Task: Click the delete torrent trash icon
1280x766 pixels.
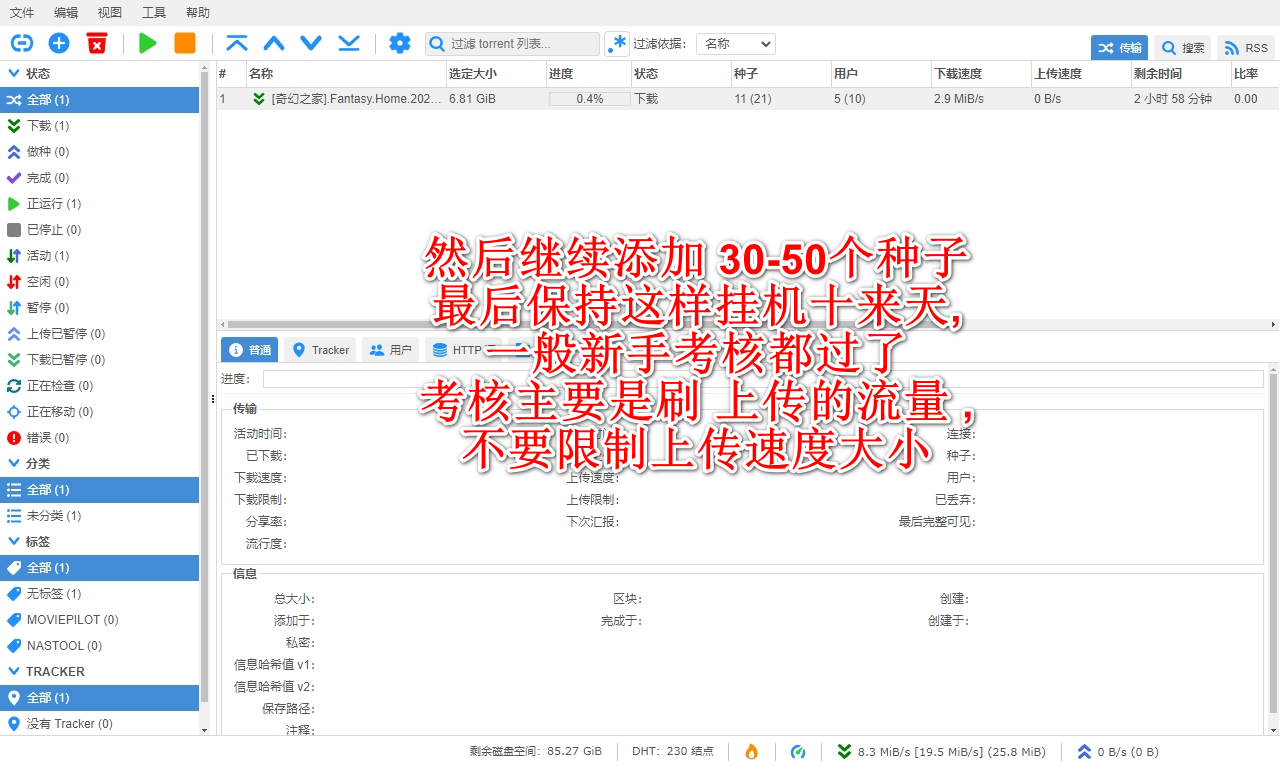Action: point(96,43)
